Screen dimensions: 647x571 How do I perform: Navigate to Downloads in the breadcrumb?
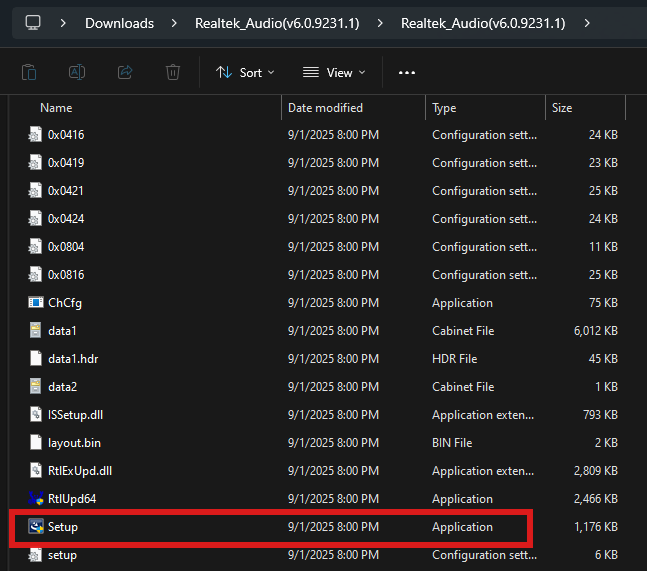tap(119, 23)
